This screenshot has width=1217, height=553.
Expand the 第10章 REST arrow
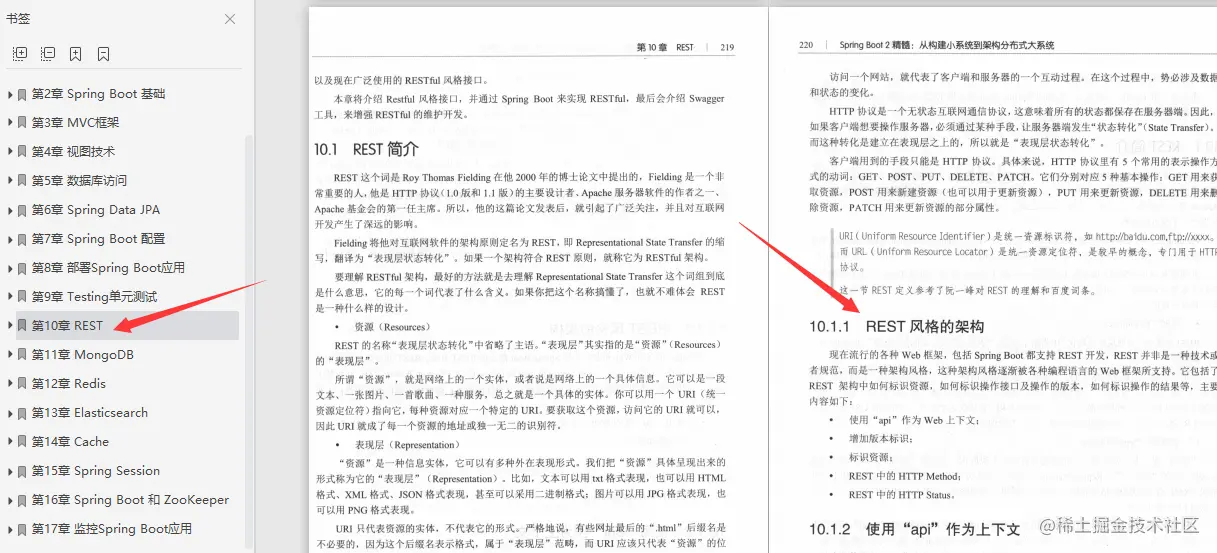click(10, 326)
